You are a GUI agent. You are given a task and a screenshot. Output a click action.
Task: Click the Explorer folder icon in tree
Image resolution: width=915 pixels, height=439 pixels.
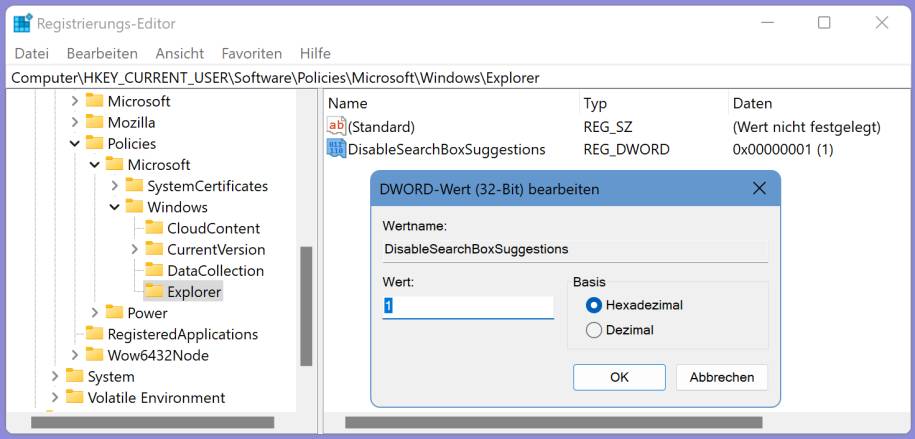pyautogui.click(x=153, y=292)
